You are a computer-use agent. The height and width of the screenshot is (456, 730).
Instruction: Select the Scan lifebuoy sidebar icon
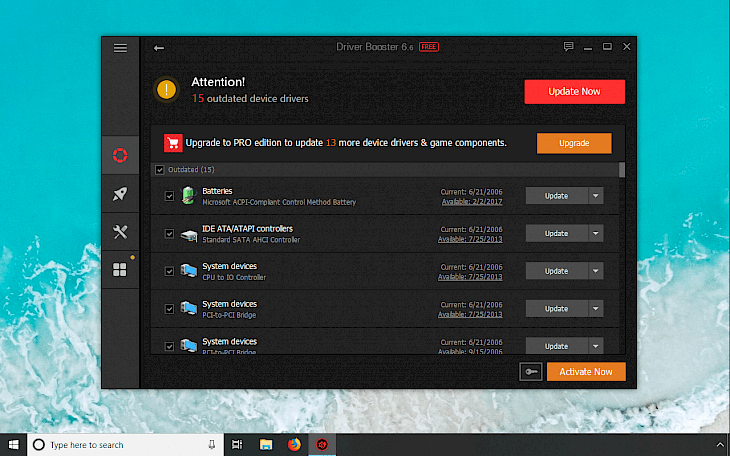pos(120,155)
